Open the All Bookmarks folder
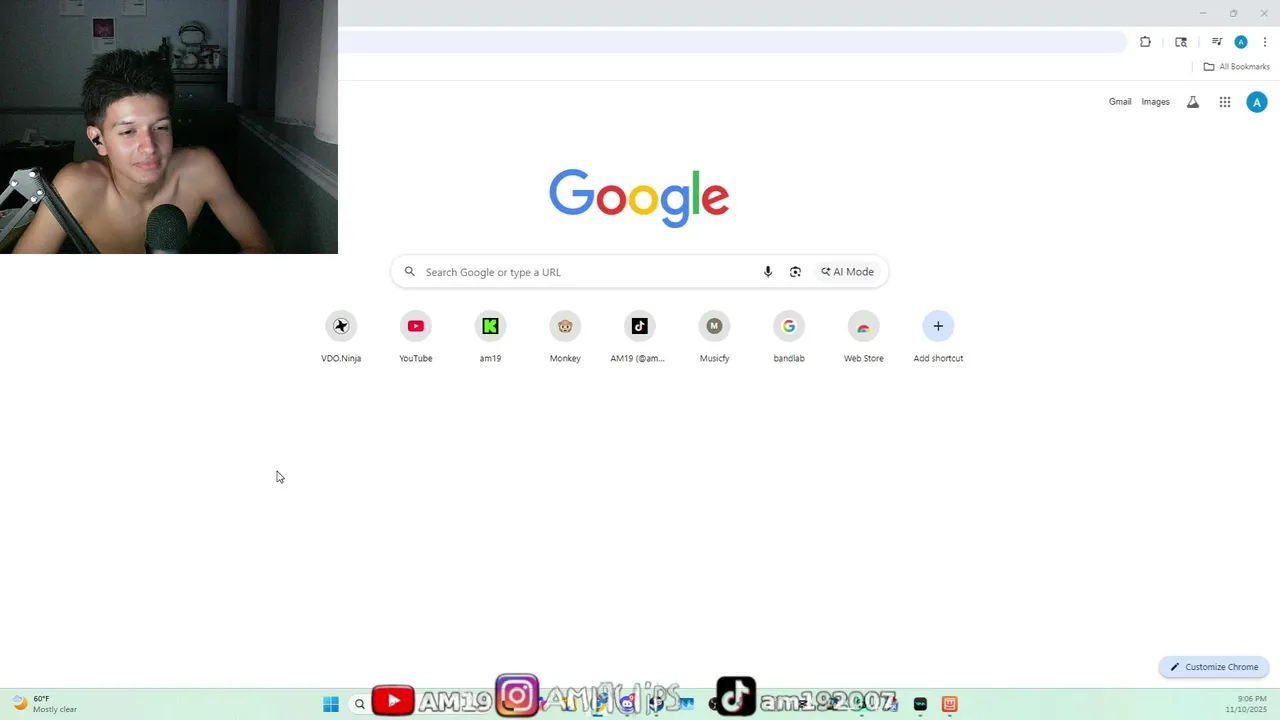 pos(1236,67)
